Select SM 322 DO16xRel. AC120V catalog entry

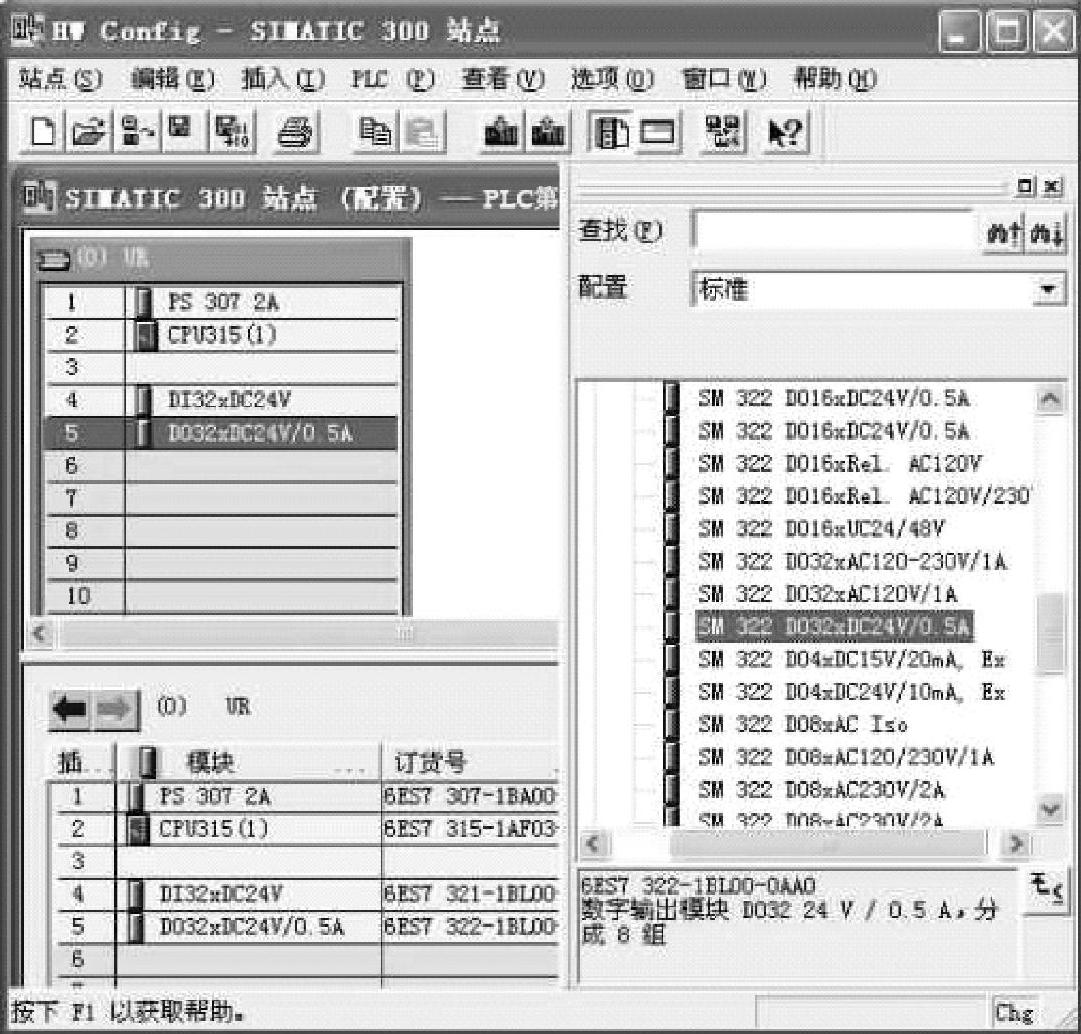(x=839, y=463)
